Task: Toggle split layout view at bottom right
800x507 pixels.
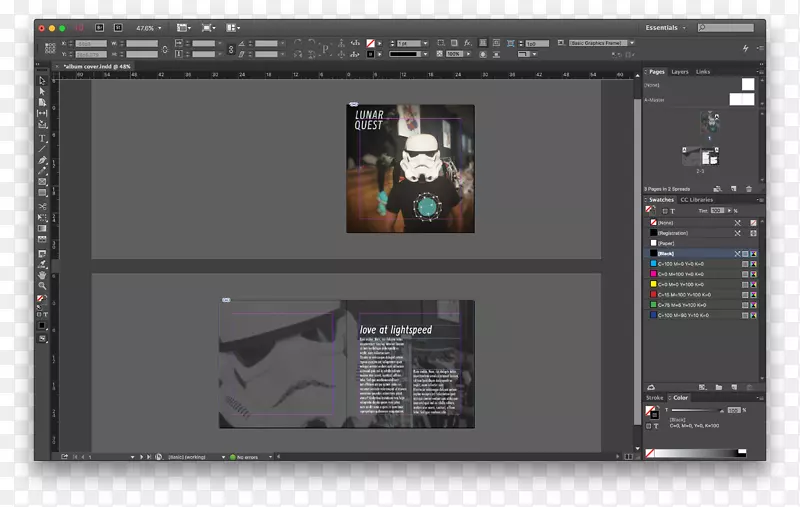Action: pyautogui.click(x=629, y=457)
